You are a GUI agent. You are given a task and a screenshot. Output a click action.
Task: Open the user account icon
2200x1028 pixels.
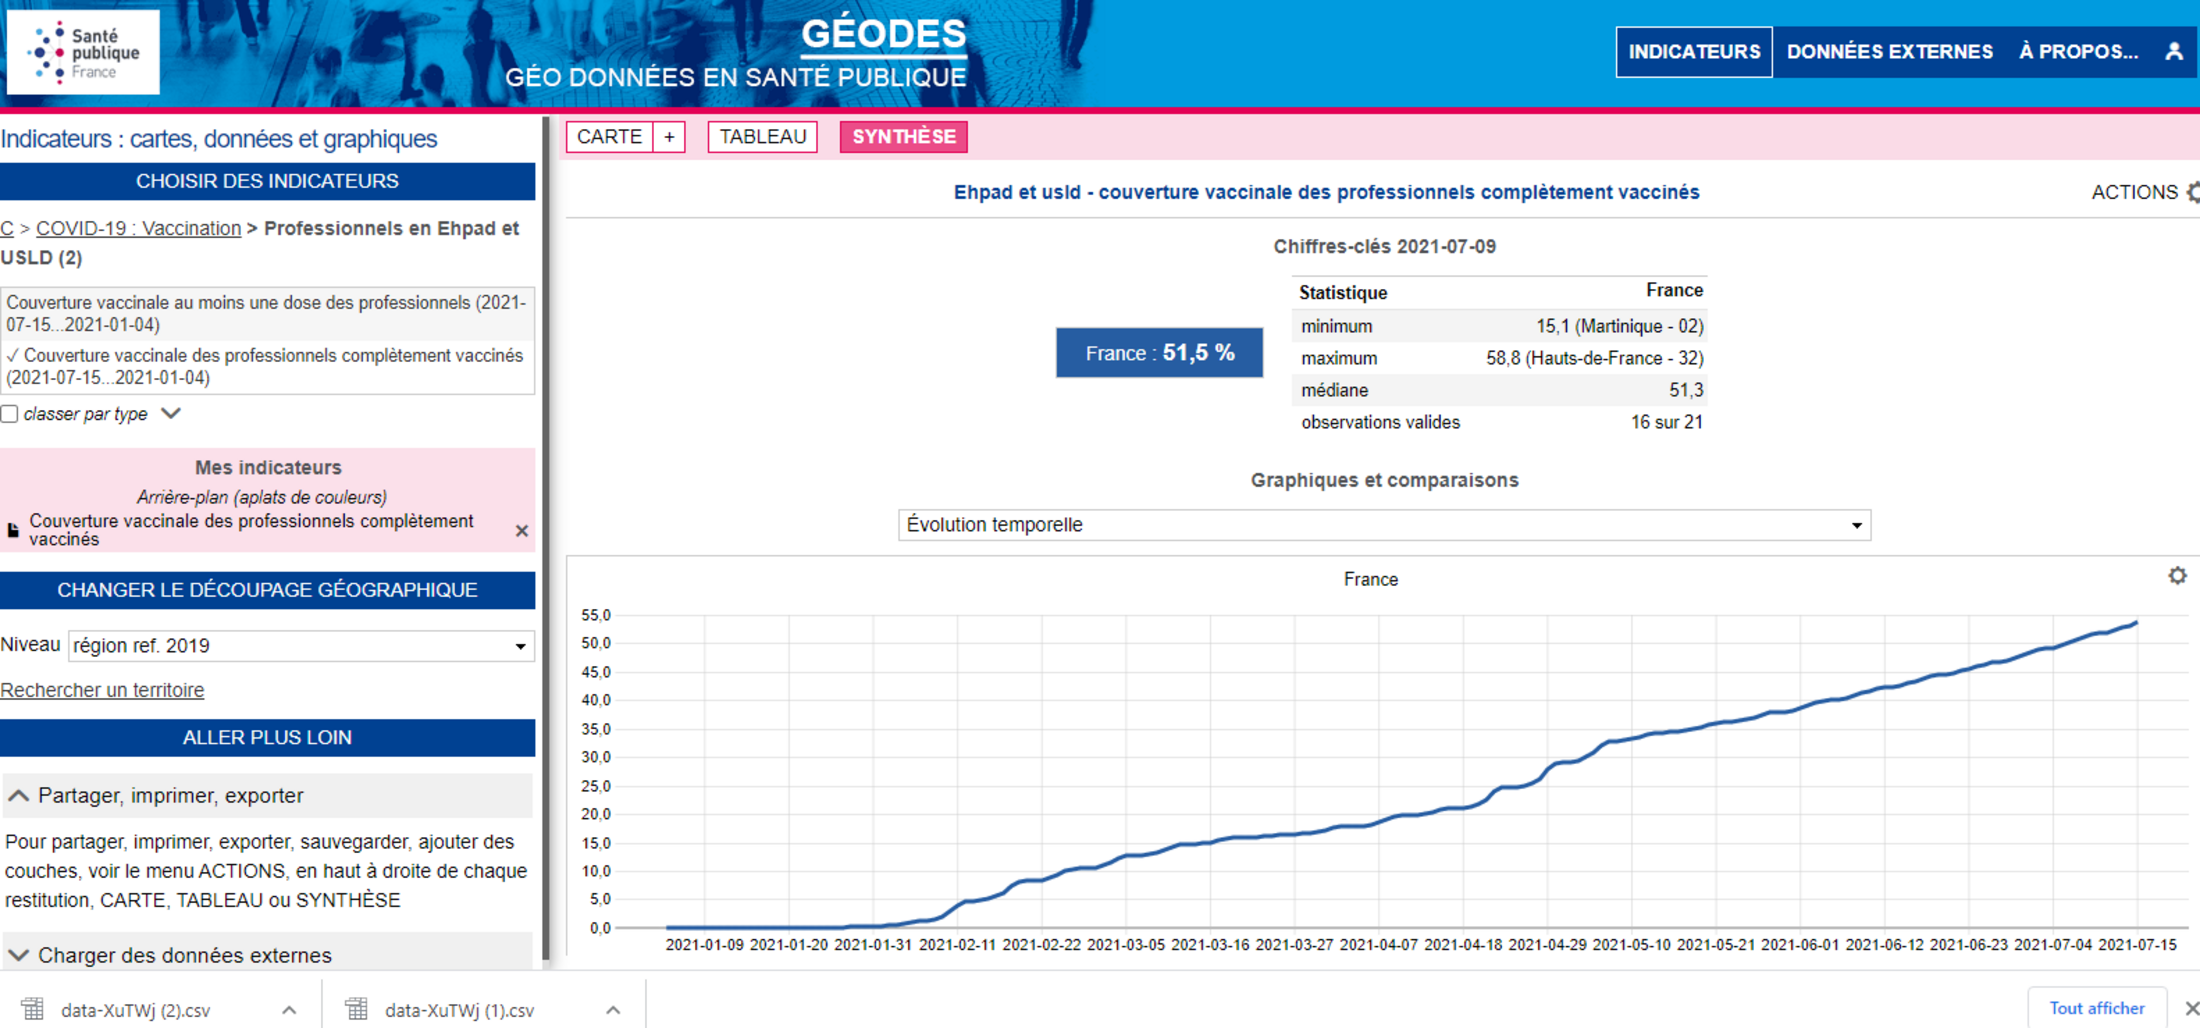point(2174,52)
